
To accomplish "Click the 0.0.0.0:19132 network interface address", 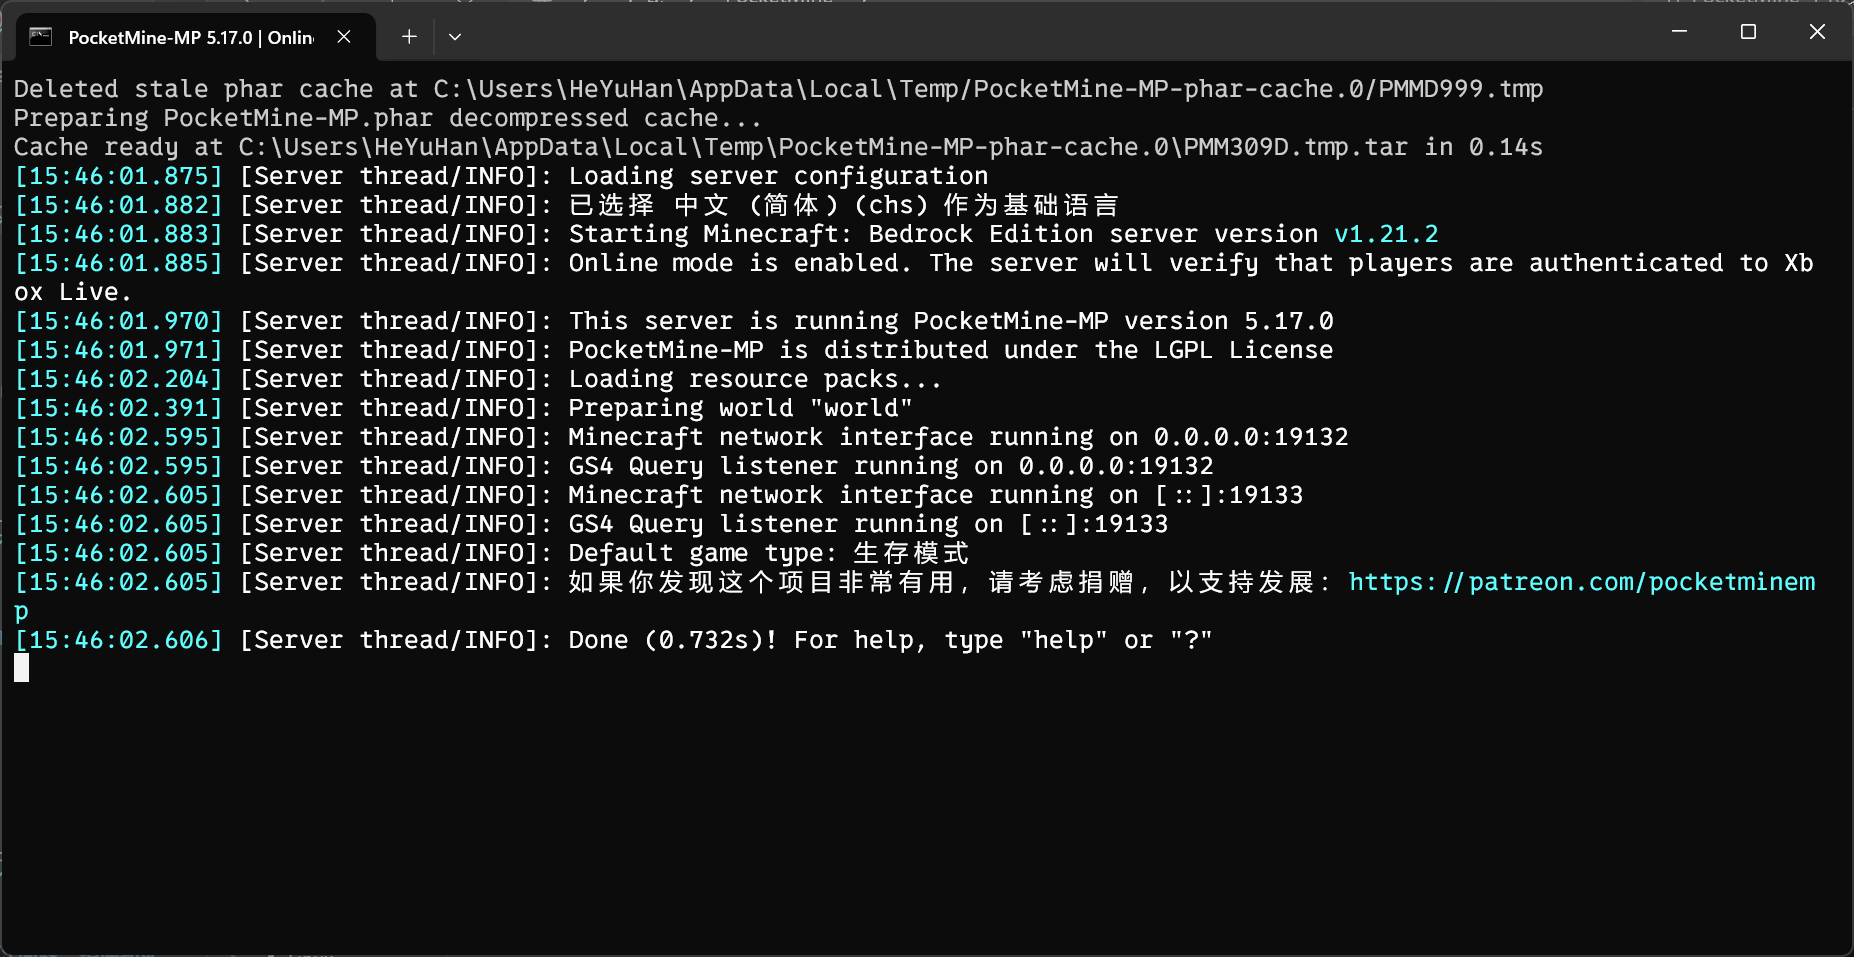I will click(1250, 437).
